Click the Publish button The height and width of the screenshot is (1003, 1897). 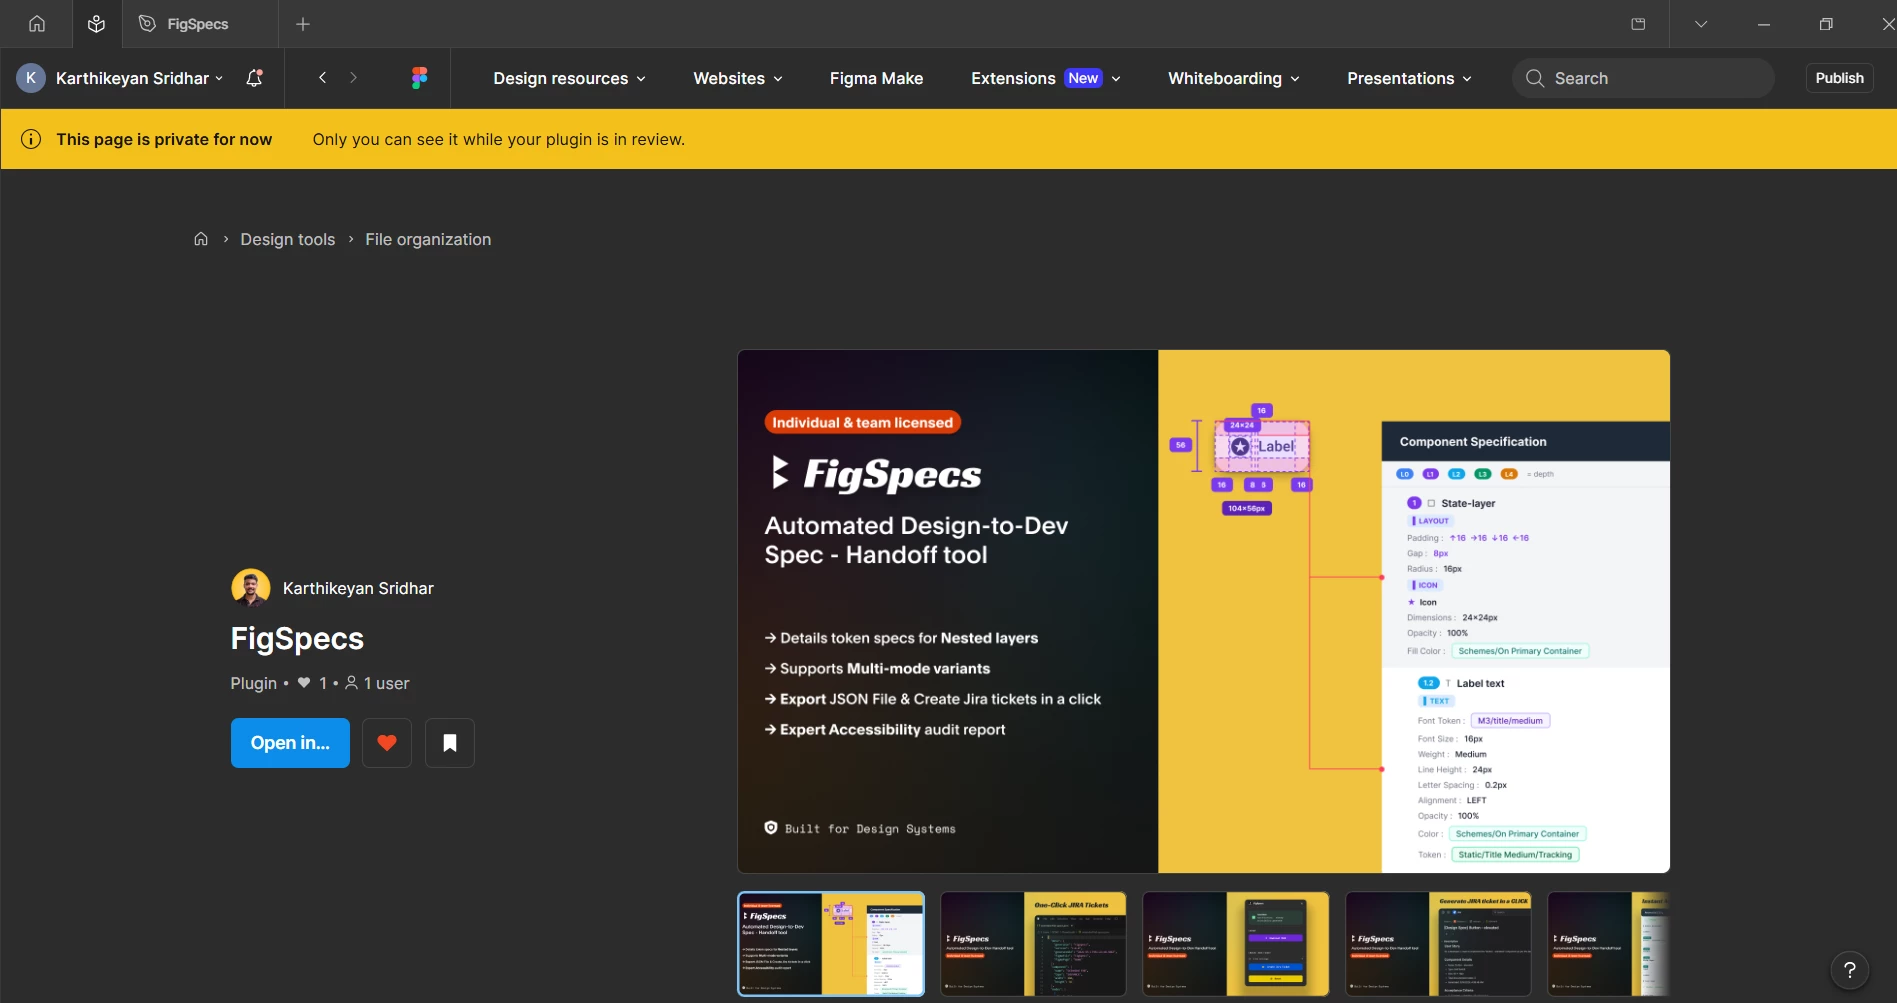1839,78
